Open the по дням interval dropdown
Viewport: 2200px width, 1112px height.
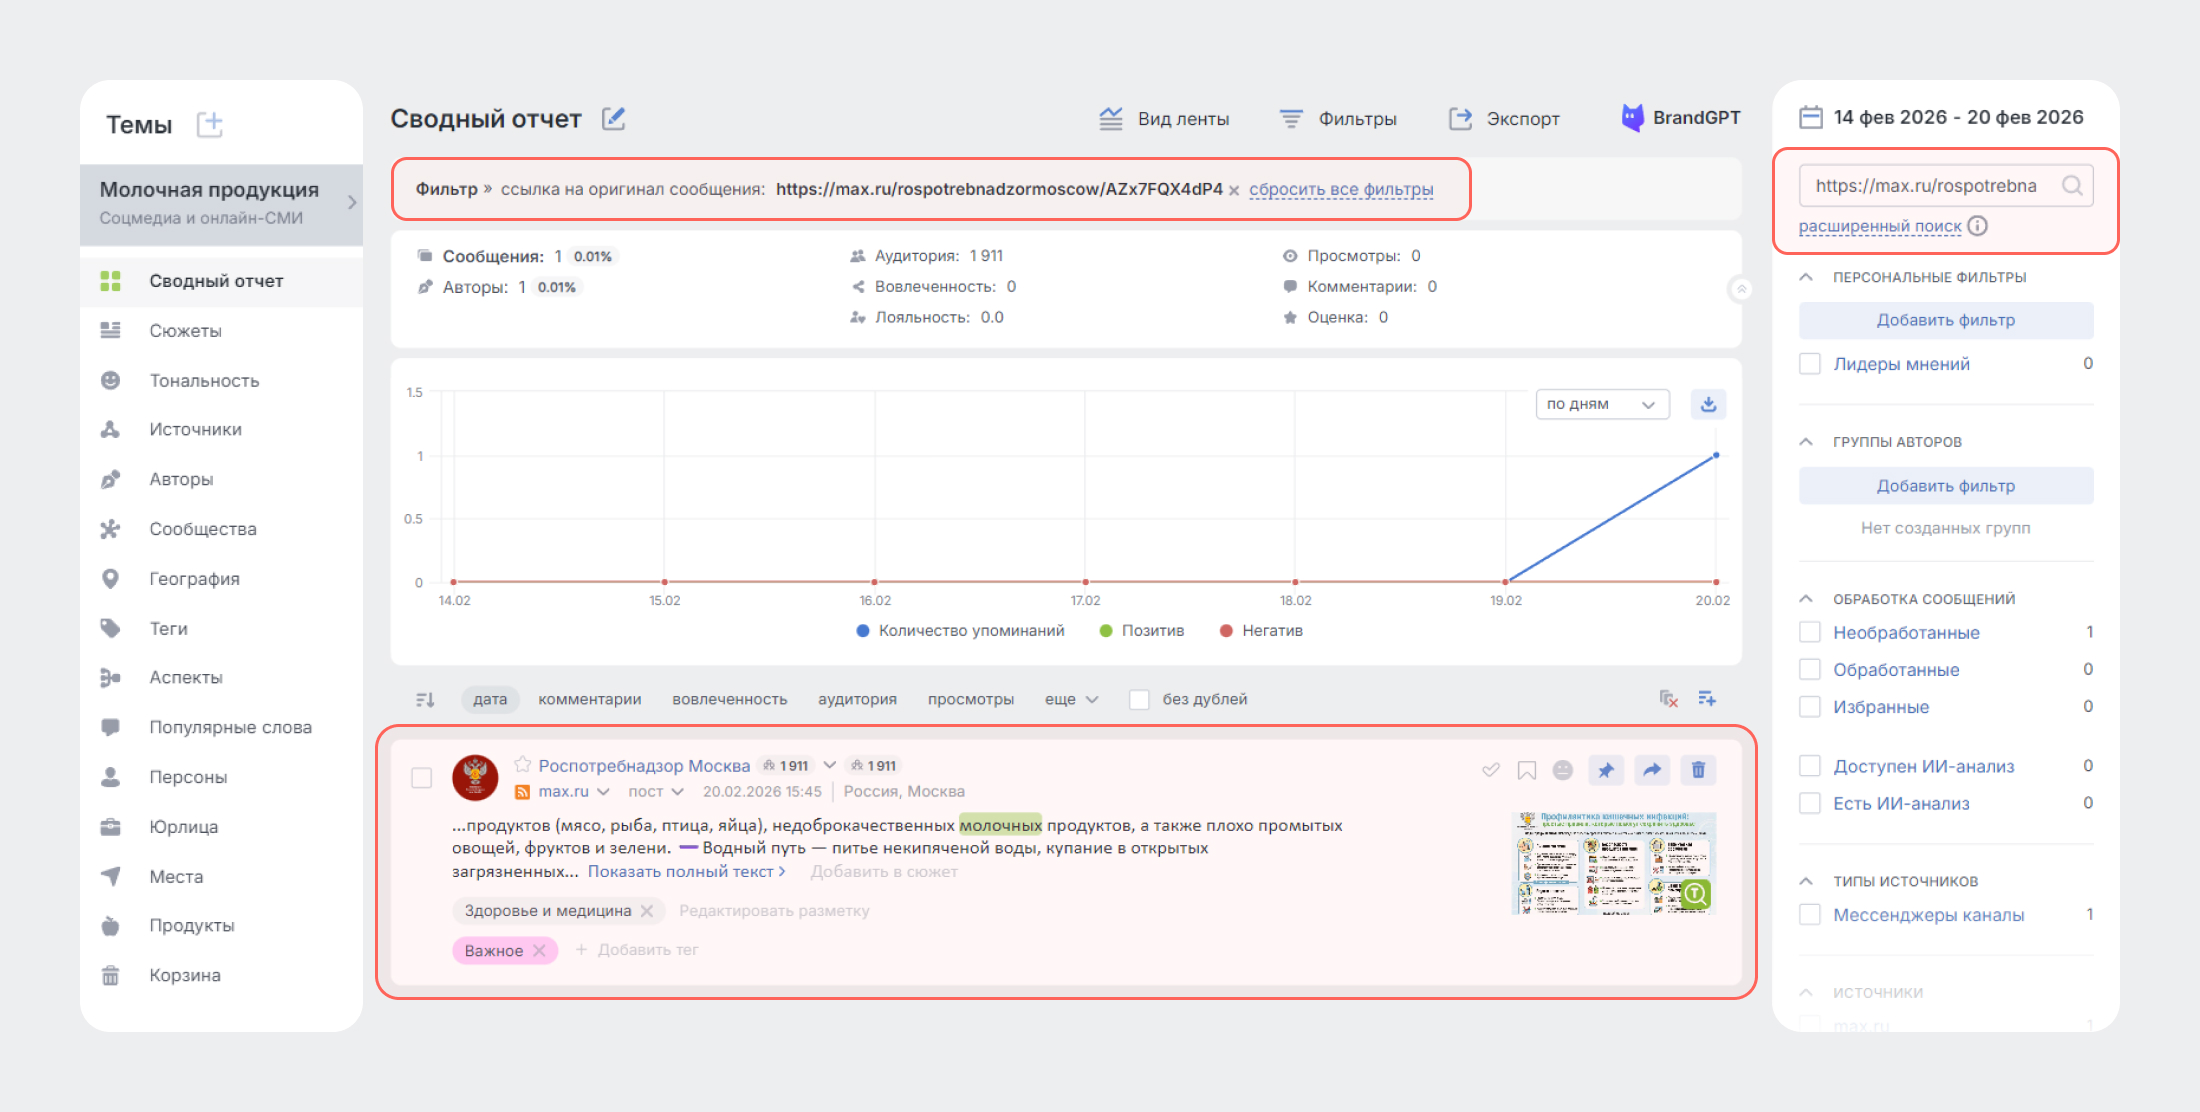click(1601, 404)
